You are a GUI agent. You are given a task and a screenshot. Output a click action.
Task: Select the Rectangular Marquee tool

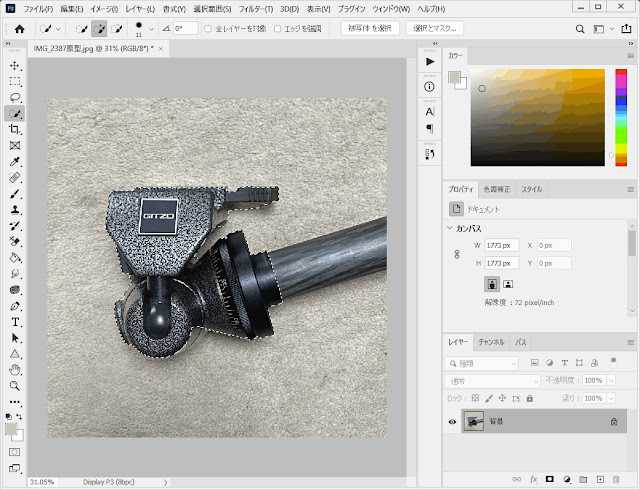click(x=15, y=82)
